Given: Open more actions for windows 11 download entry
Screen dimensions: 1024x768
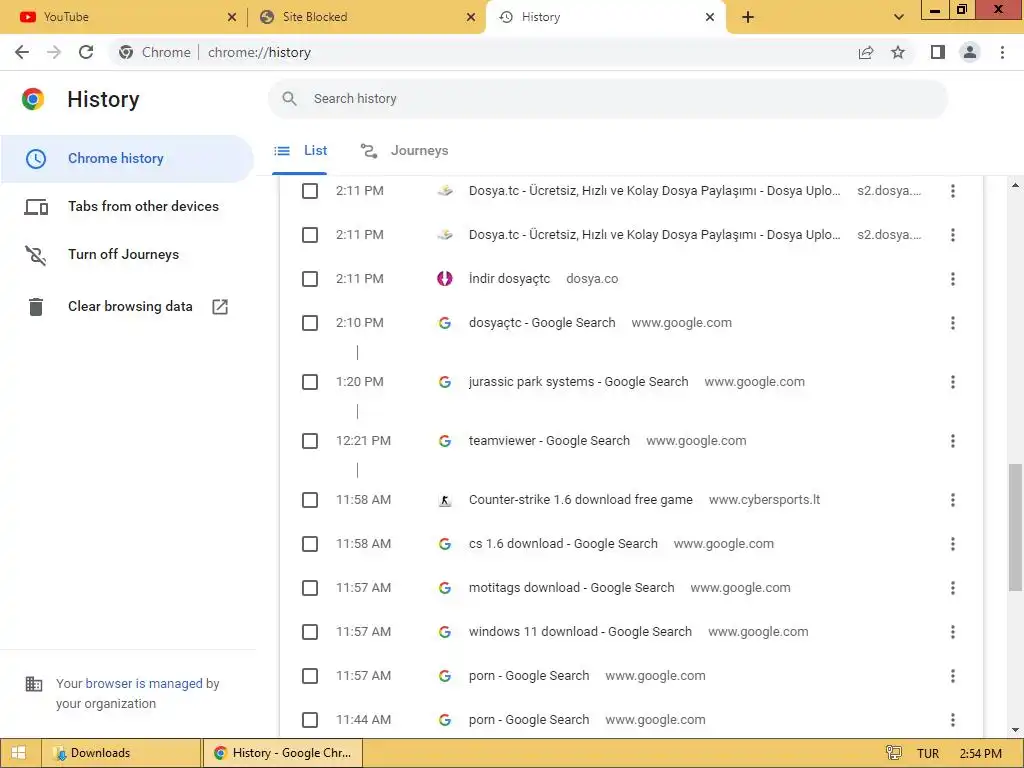Looking at the screenshot, I should [953, 632].
